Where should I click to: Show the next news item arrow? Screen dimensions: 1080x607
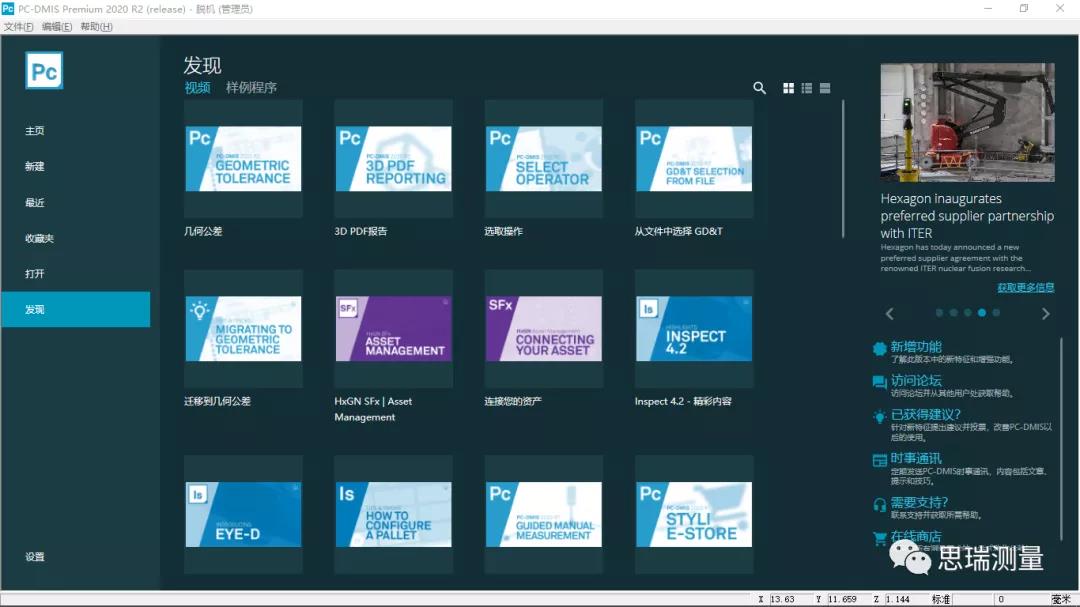point(1046,313)
